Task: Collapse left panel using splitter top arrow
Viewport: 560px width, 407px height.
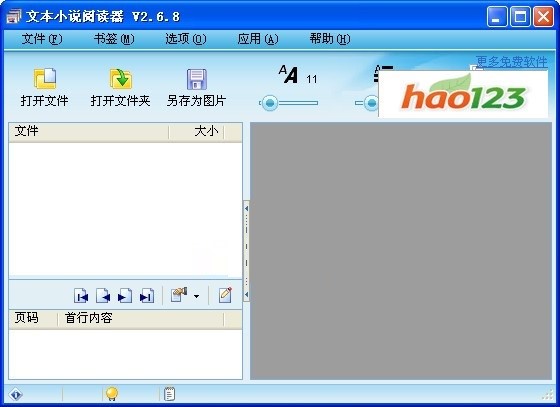Action: pyautogui.click(x=246, y=208)
